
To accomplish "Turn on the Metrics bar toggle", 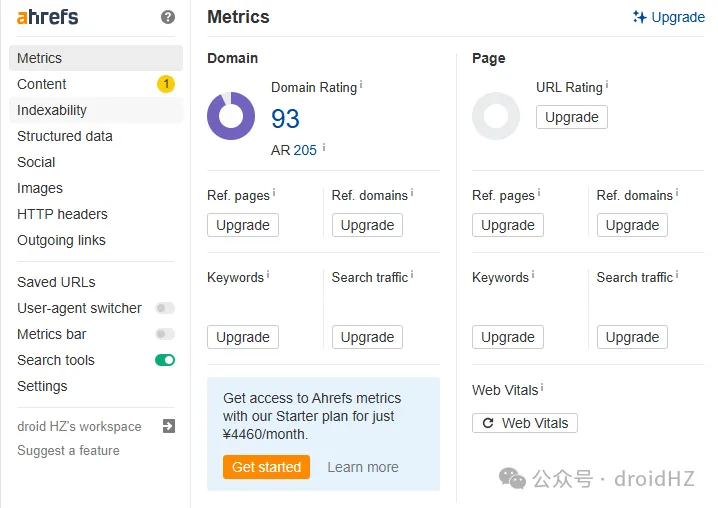I will click(x=165, y=334).
